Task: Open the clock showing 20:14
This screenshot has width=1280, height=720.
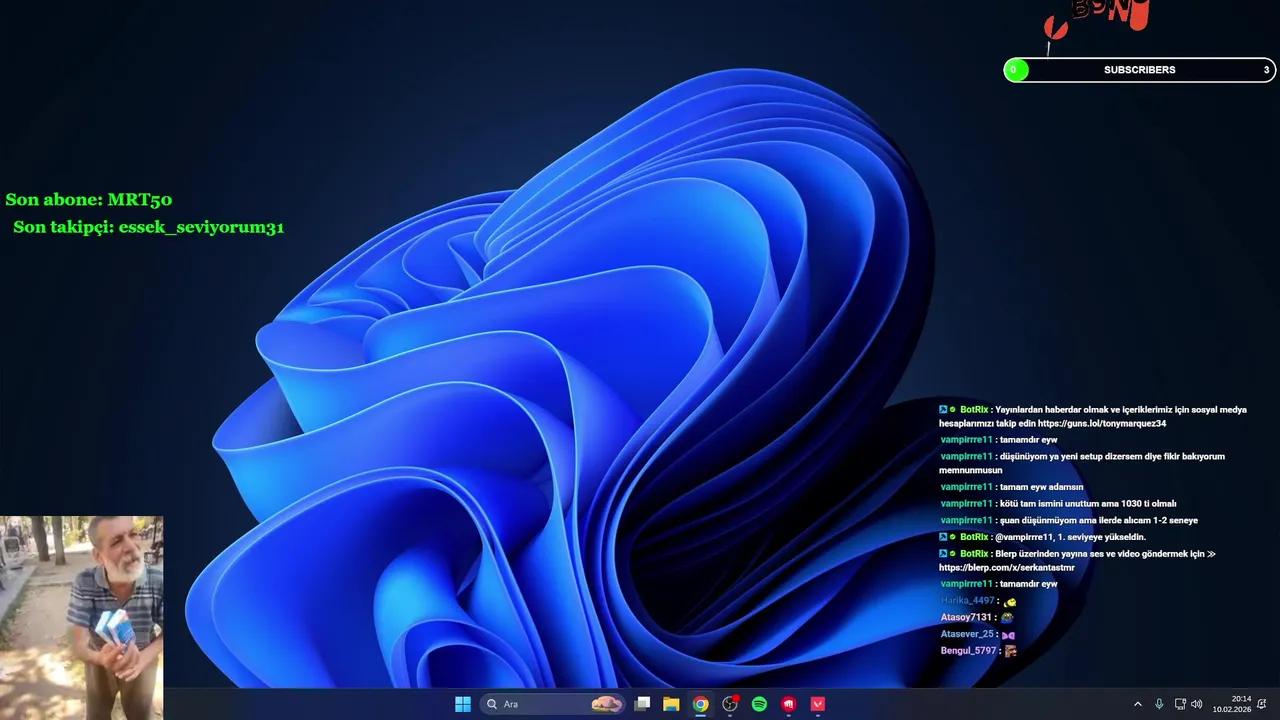Action: tap(1232, 704)
